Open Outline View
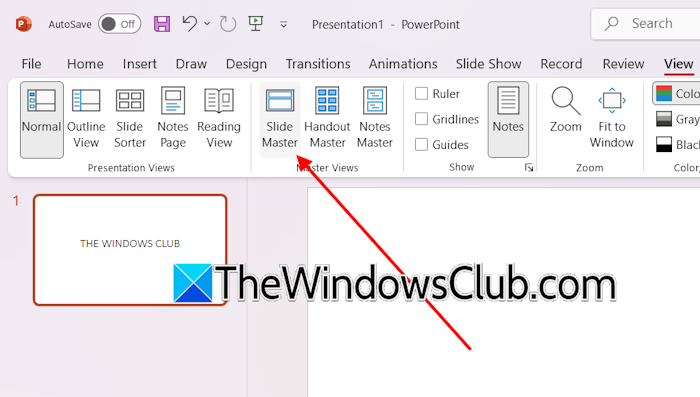This screenshot has height=397, width=700. coord(86,119)
